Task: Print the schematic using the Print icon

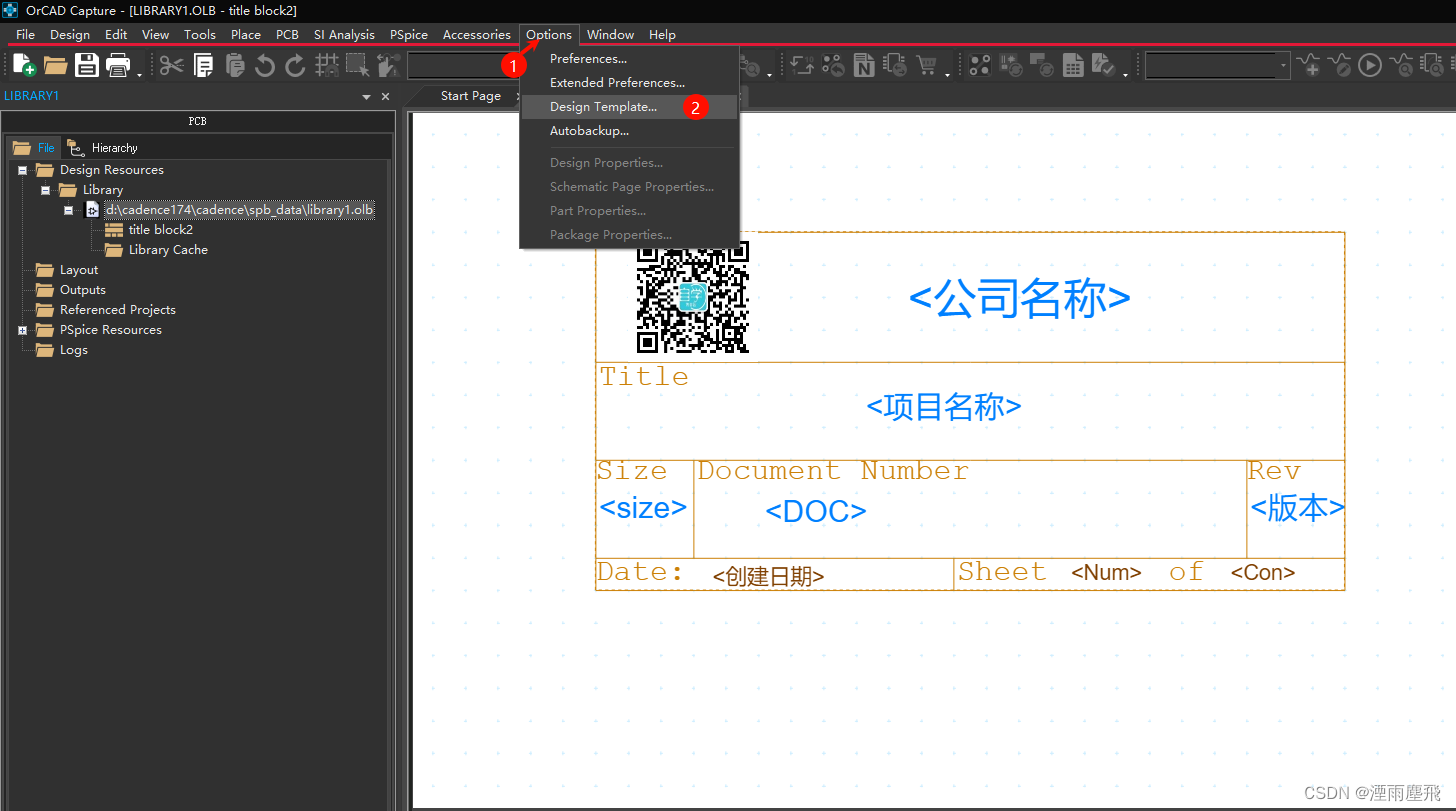Action: [118, 64]
